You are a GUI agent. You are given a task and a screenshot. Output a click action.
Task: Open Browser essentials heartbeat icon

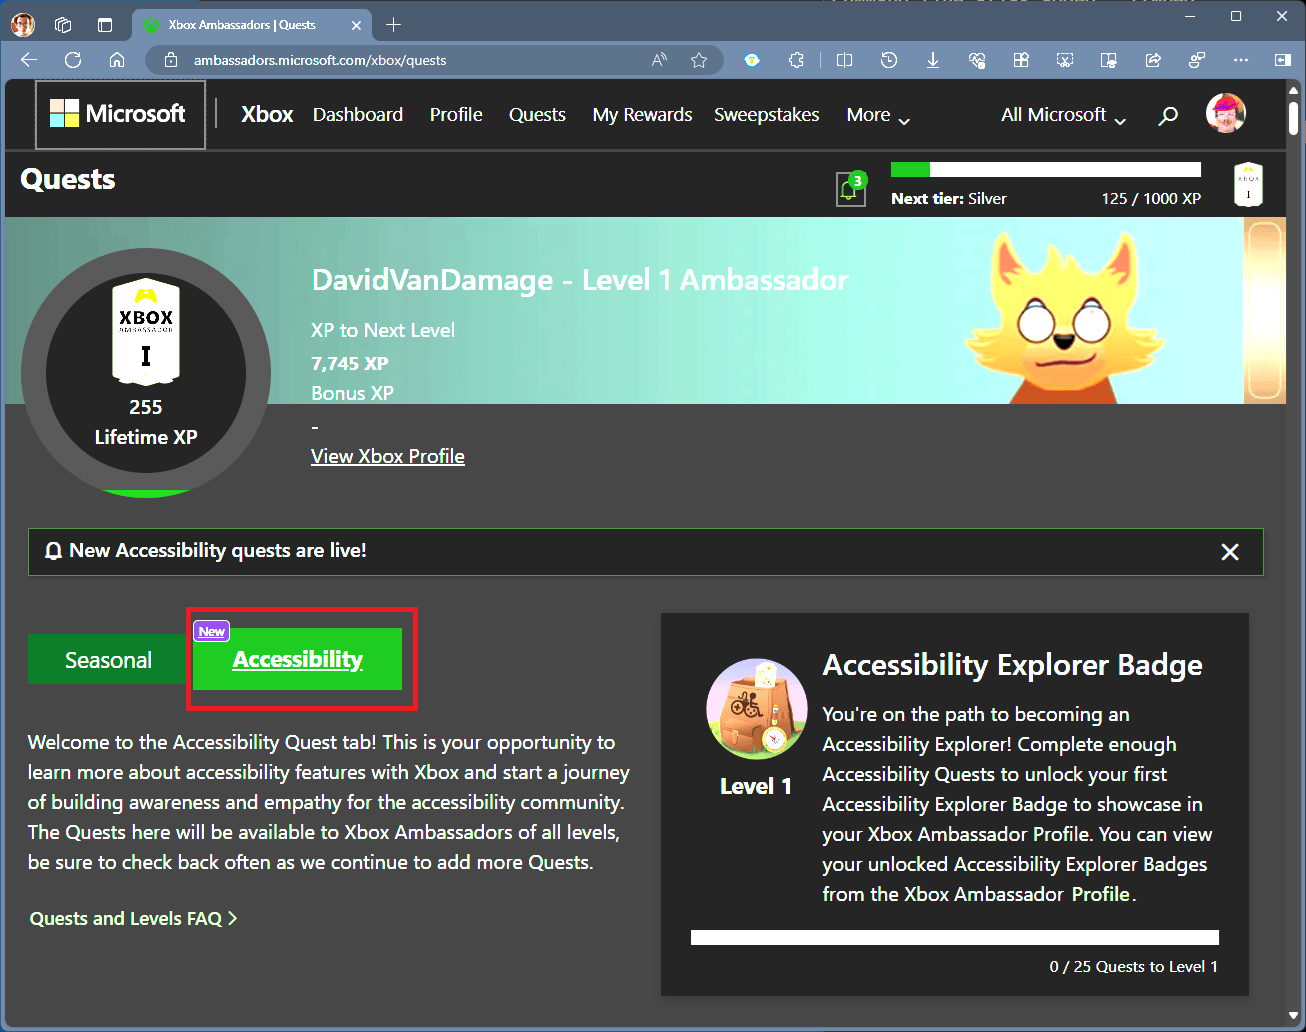point(977,60)
